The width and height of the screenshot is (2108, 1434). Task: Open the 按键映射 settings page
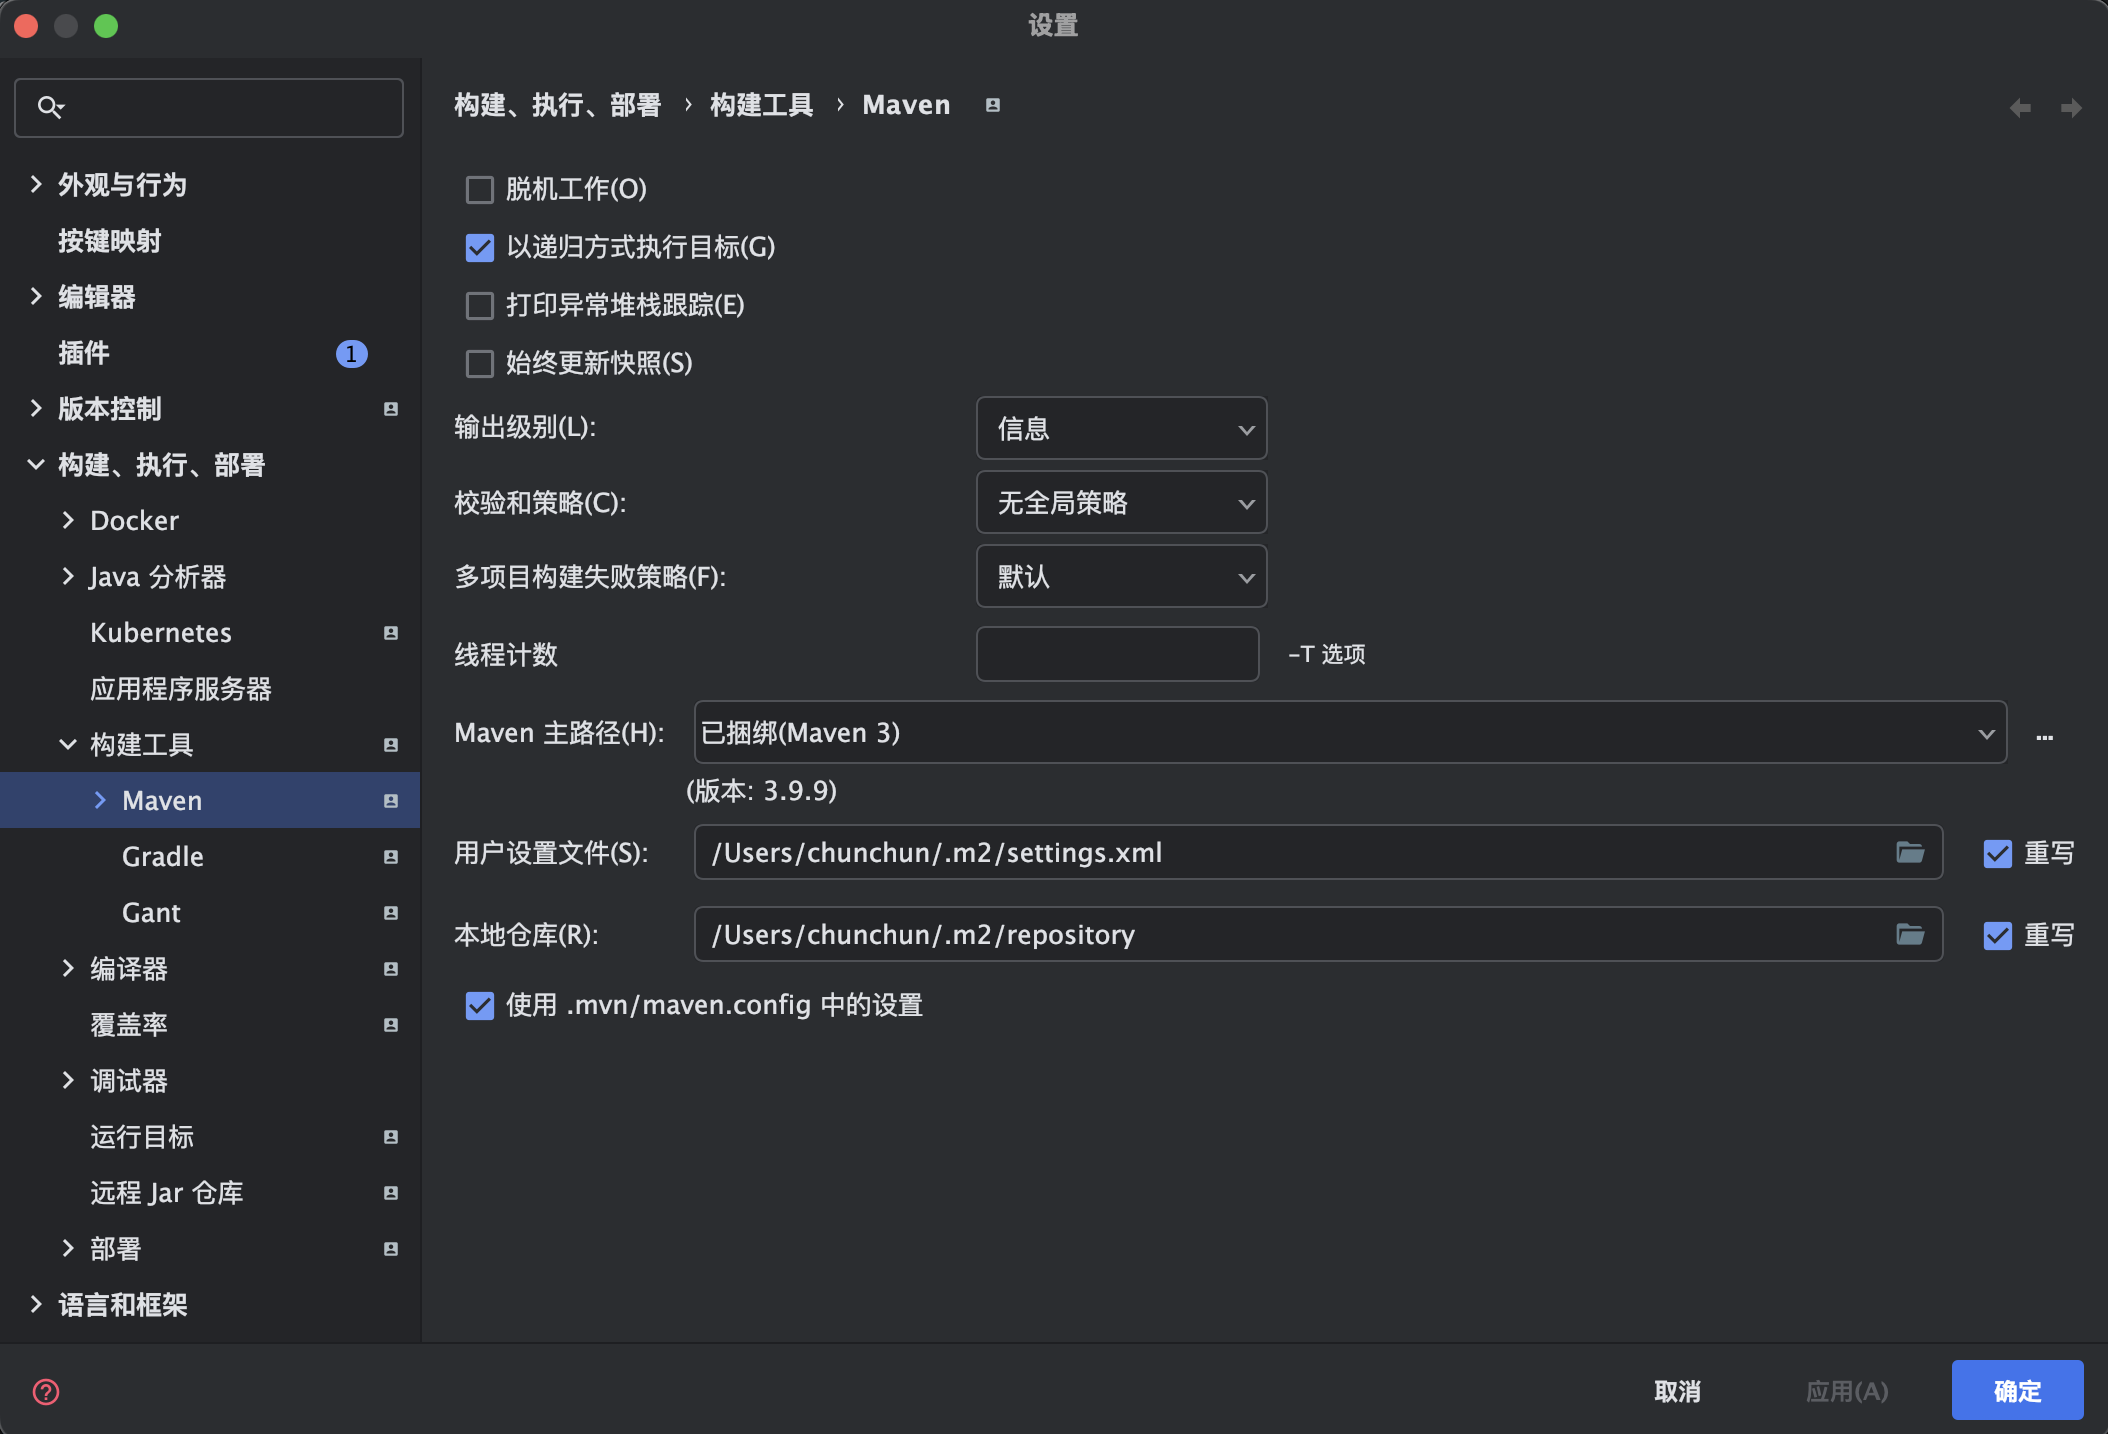click(x=110, y=241)
